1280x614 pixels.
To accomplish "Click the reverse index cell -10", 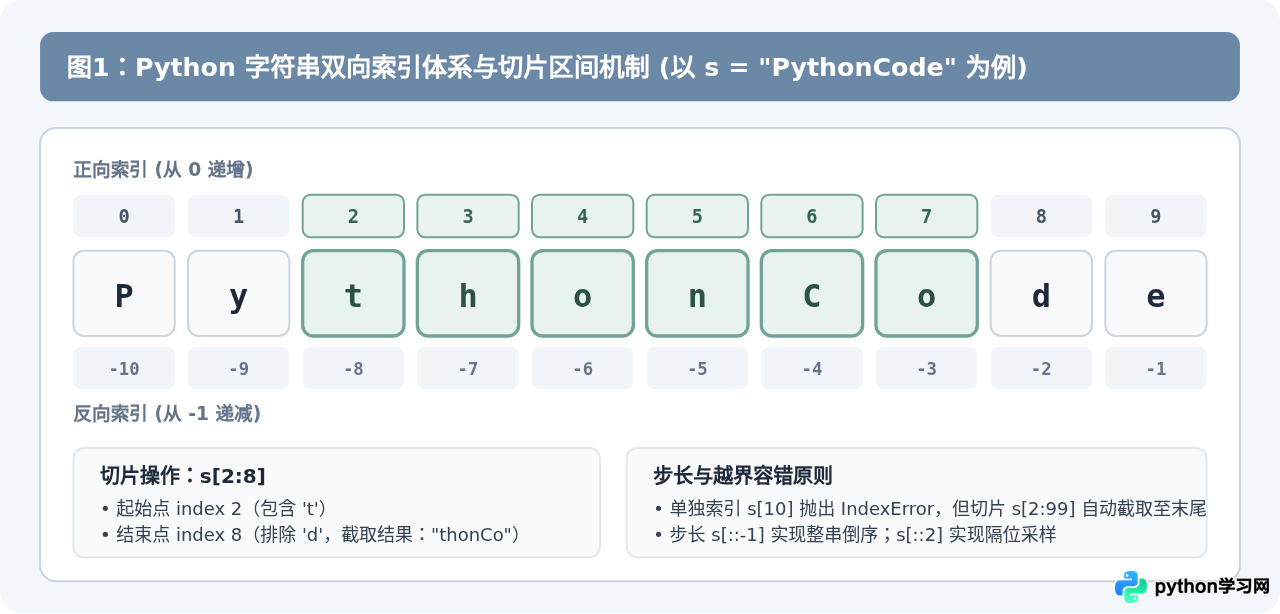I will [x=124, y=368].
